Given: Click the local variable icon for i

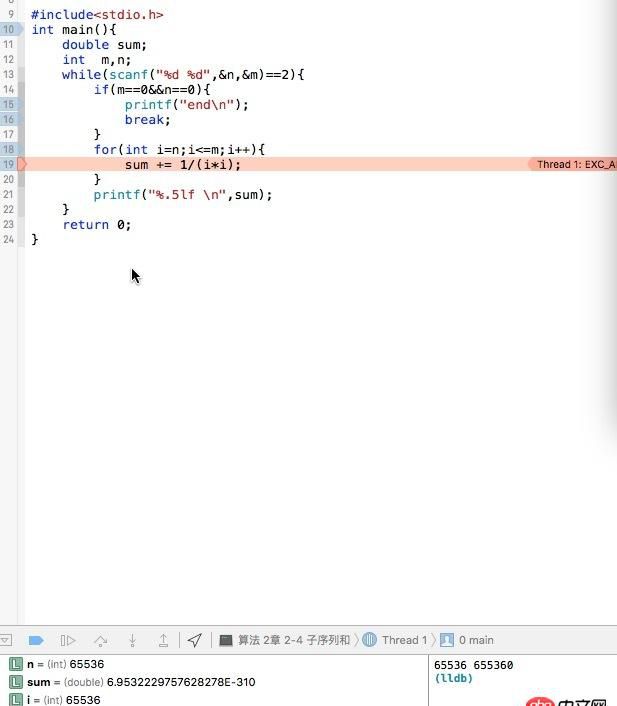Looking at the screenshot, I should (x=16, y=700).
